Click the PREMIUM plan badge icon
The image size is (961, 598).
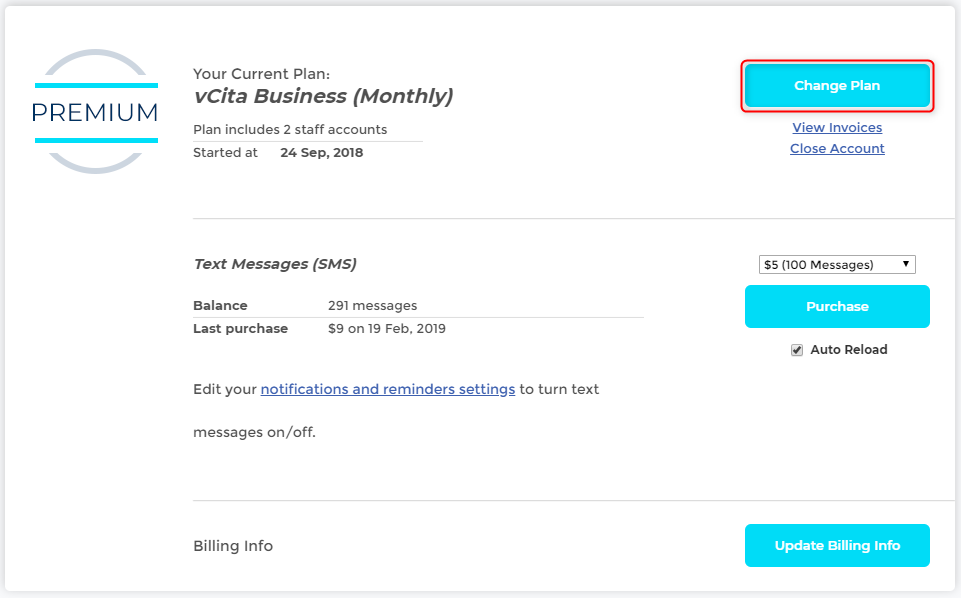pos(96,112)
